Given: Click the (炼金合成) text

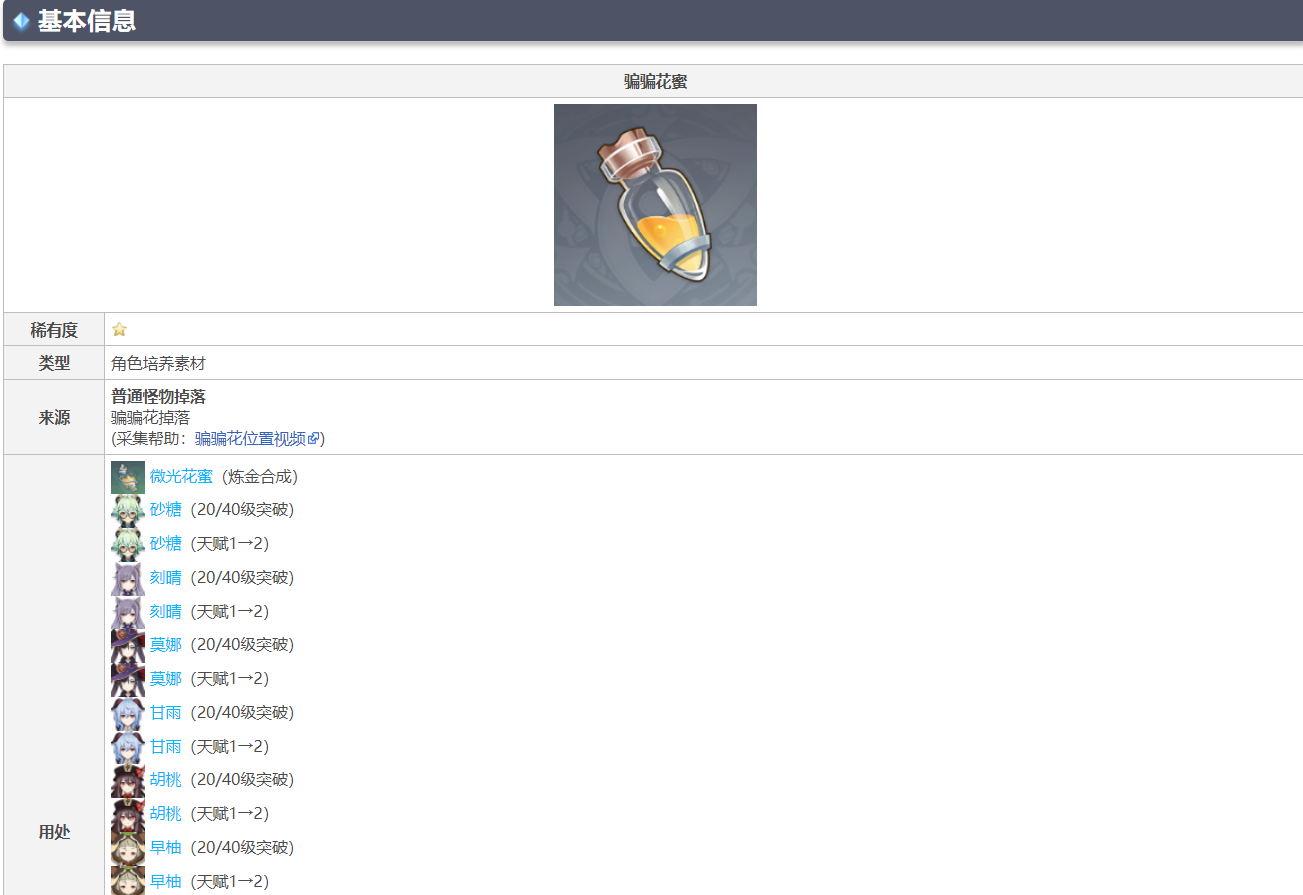Looking at the screenshot, I should point(260,477).
